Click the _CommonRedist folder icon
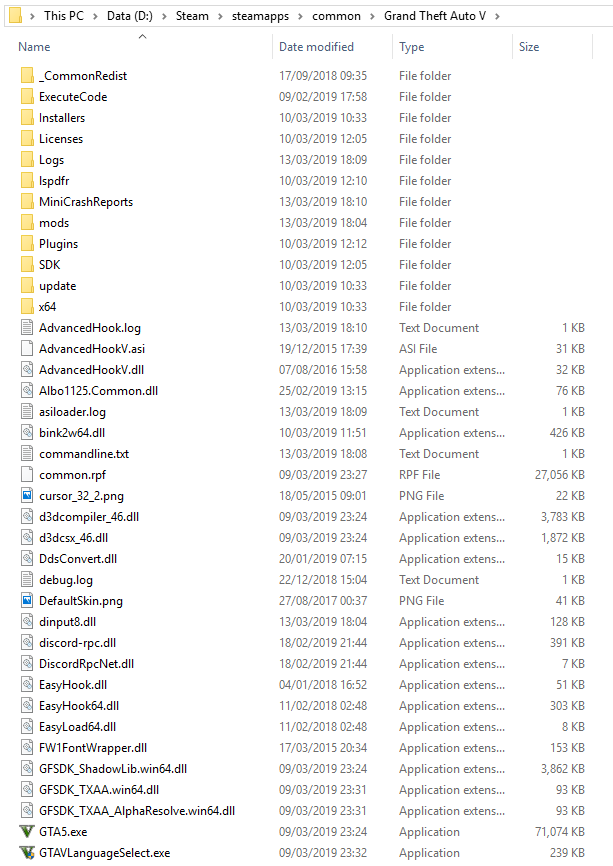 point(27,76)
